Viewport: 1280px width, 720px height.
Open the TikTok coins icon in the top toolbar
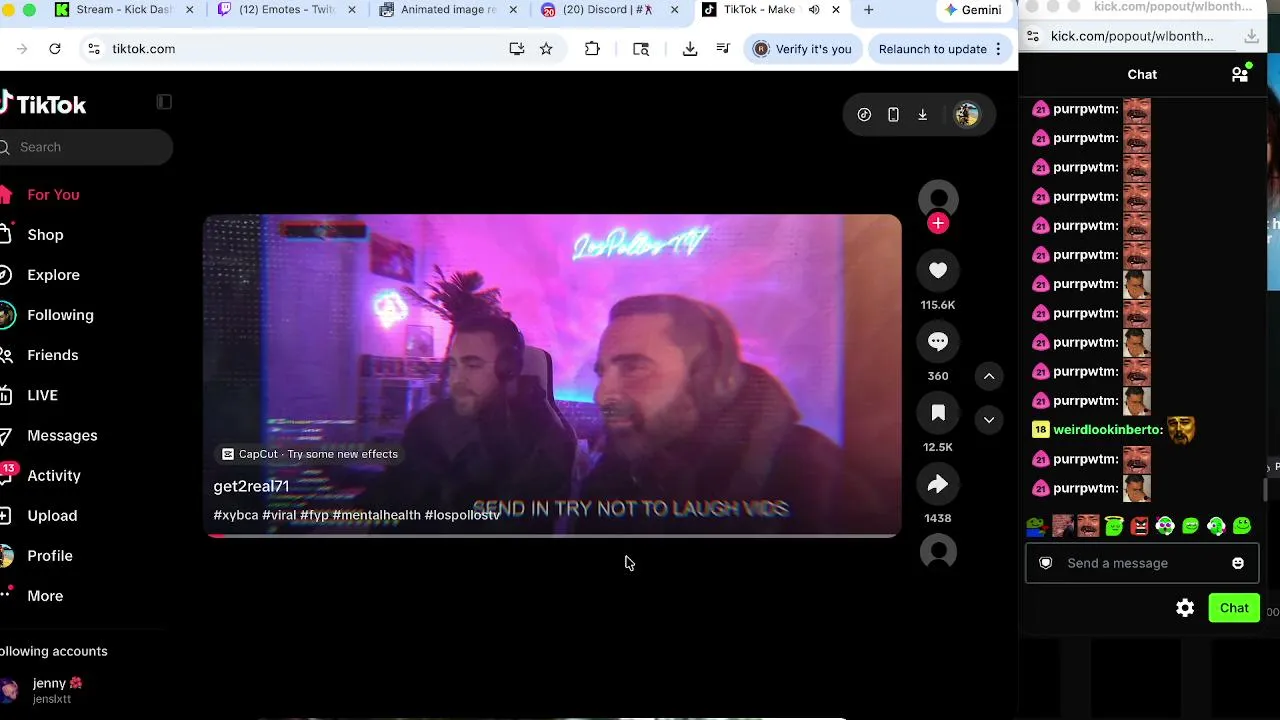coord(864,115)
